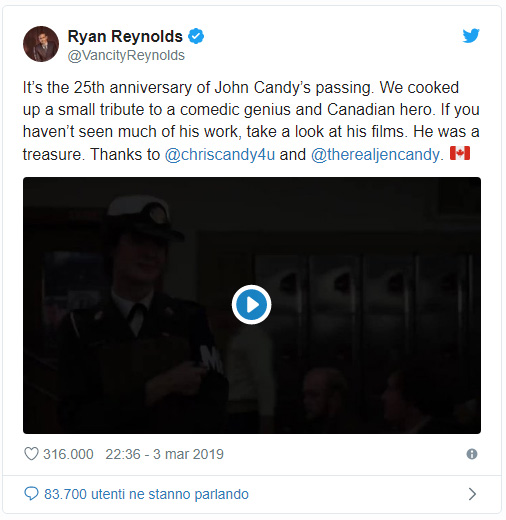Click the Twitter bird logo
Image resolution: width=506 pixels, height=520 pixels.
[x=471, y=36]
